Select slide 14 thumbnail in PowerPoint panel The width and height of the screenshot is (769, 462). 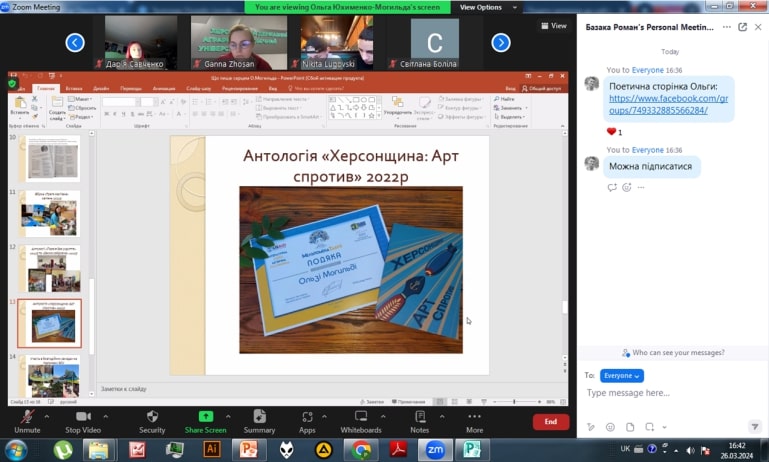coord(50,376)
